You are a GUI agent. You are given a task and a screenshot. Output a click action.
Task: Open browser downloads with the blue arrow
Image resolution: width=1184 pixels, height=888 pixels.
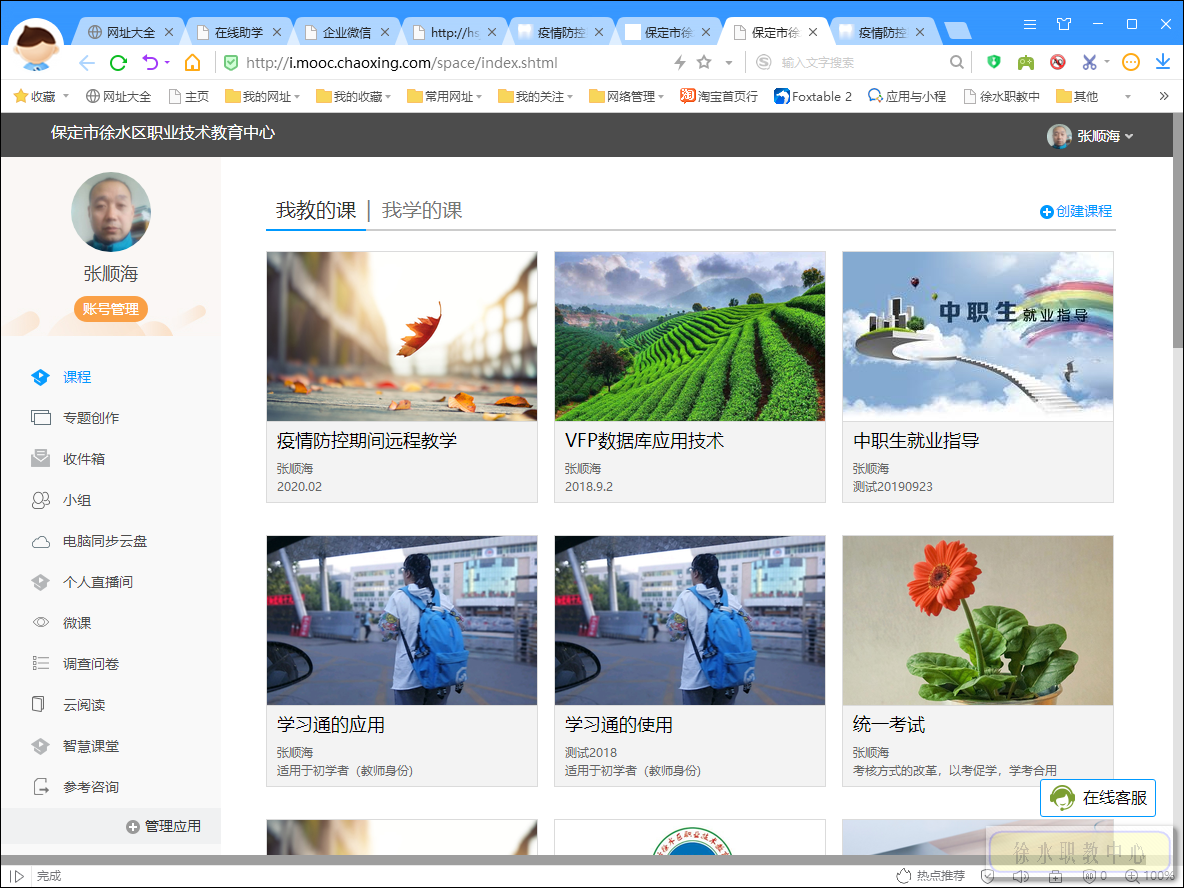coord(1162,62)
